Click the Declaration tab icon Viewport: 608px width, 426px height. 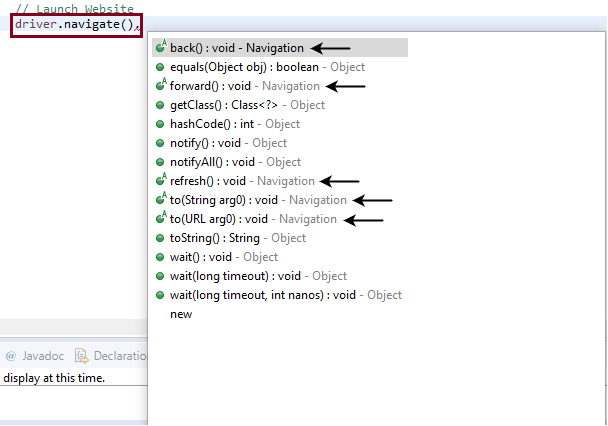81,356
